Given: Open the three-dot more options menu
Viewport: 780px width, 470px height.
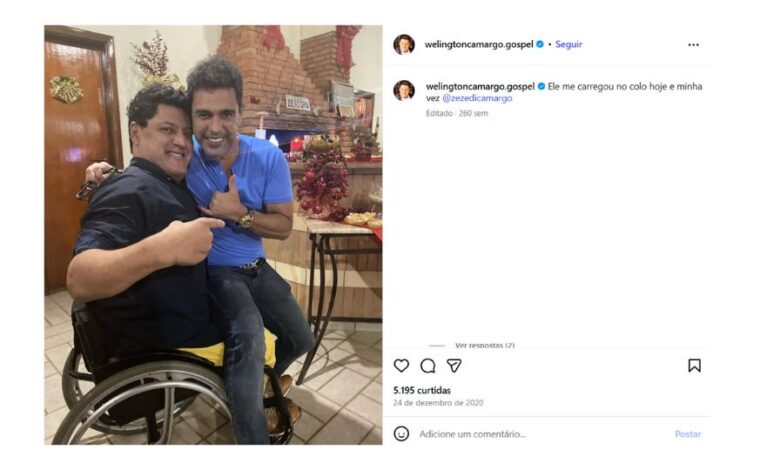Looking at the screenshot, I should (x=693, y=45).
